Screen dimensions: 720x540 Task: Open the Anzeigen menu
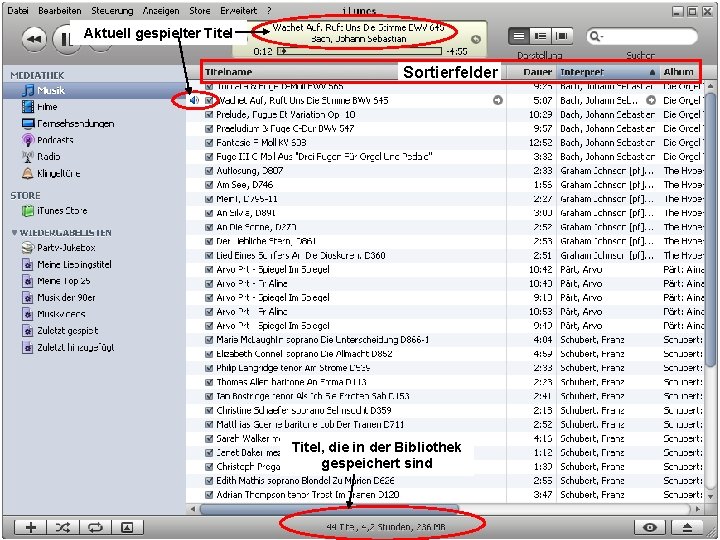point(161,10)
